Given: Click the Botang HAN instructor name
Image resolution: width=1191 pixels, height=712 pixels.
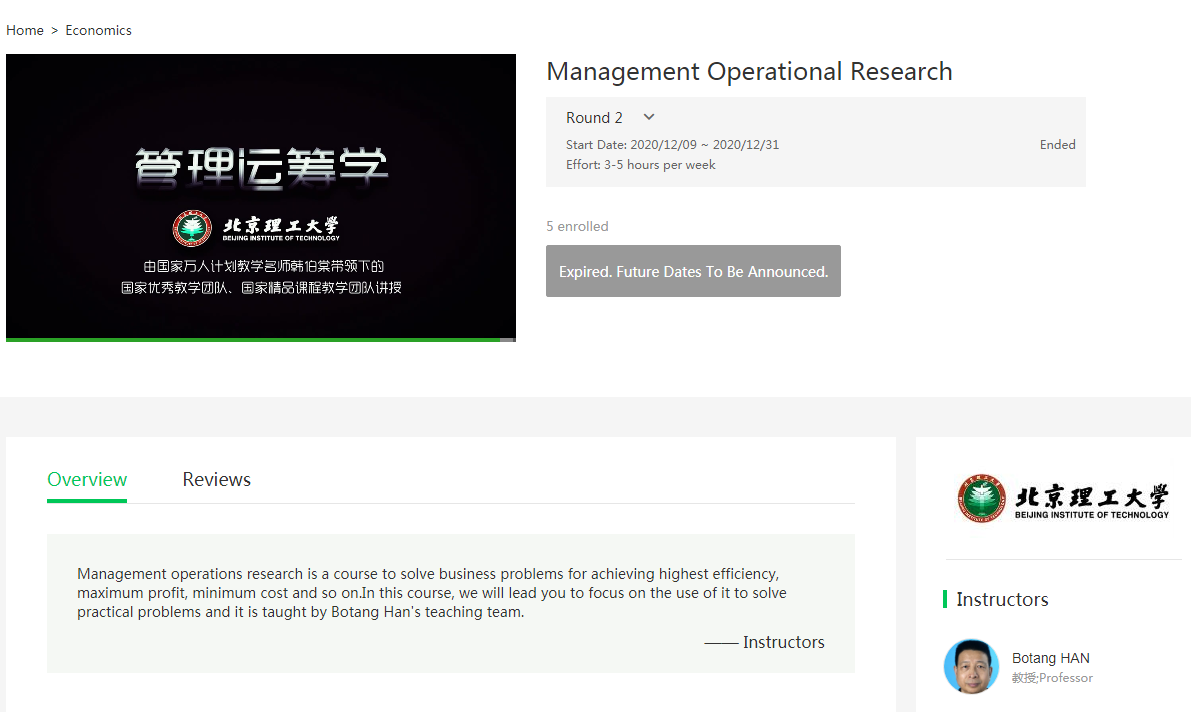Looking at the screenshot, I should [1050, 658].
